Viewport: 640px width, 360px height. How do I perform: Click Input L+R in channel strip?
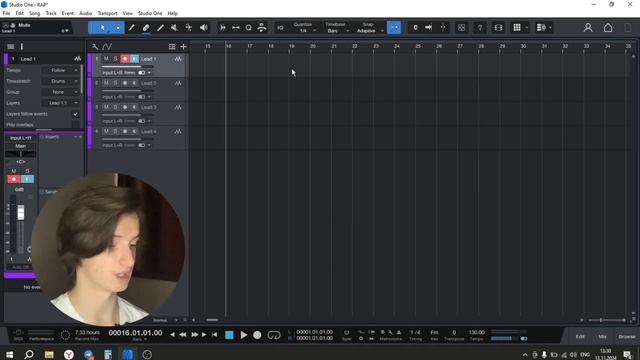[20, 138]
